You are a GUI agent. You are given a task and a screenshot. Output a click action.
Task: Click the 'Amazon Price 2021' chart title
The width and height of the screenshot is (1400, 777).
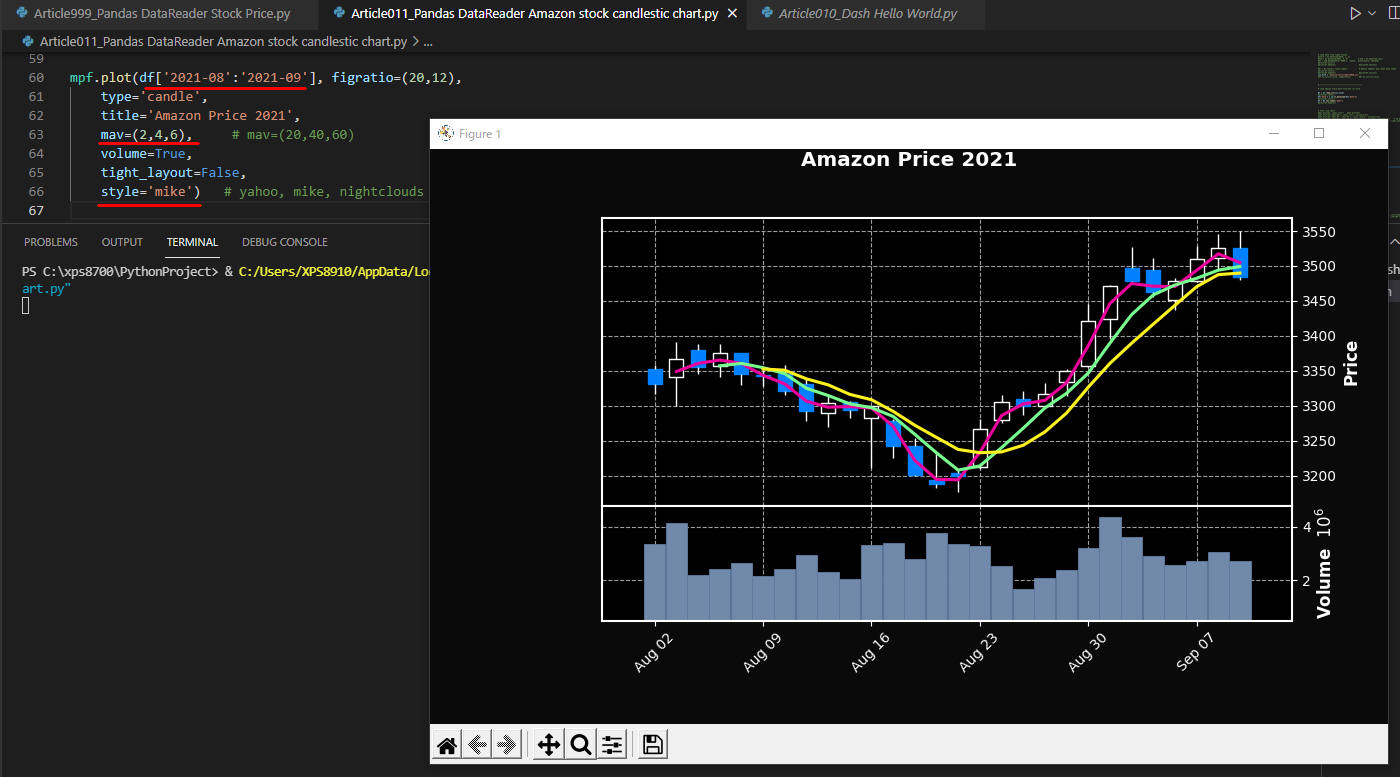908,160
